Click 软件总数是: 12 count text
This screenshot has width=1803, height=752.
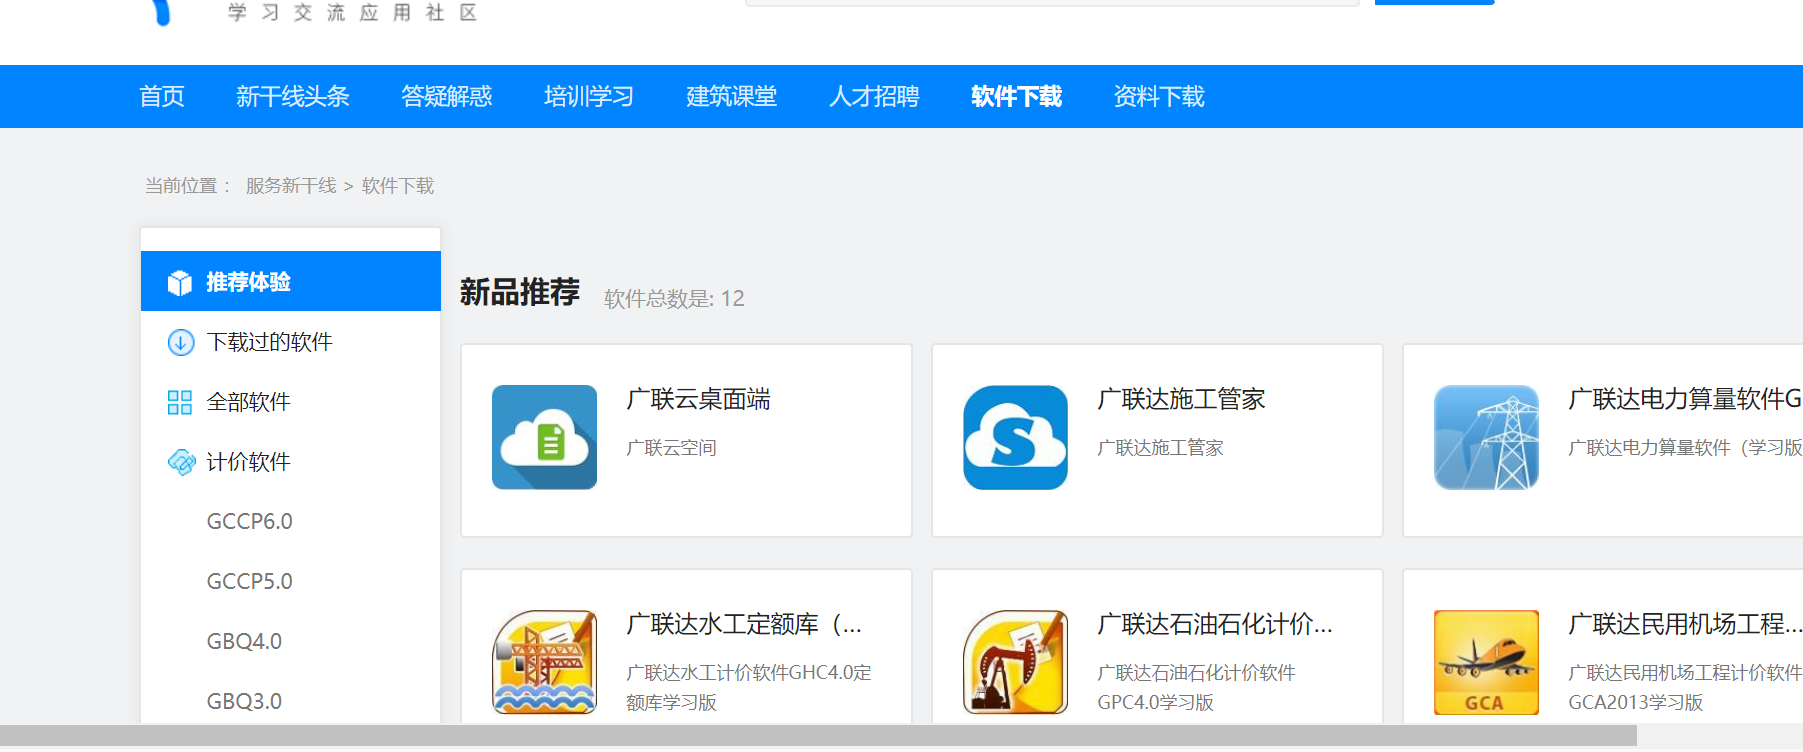[x=674, y=299]
